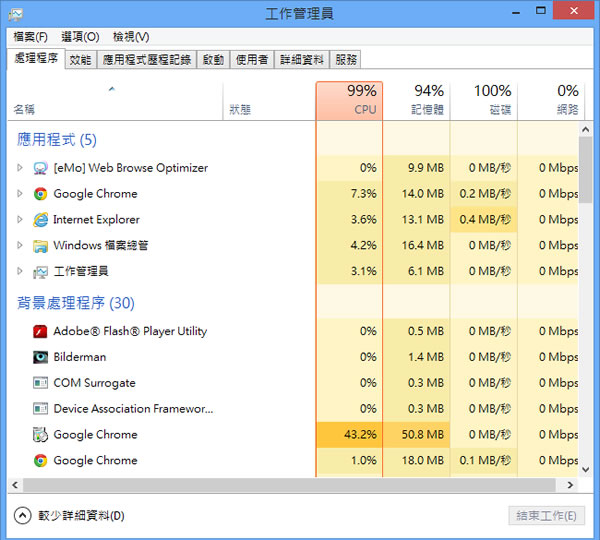
Task: Click the Google Chrome app icon under 應用程式
Action: tap(40, 194)
